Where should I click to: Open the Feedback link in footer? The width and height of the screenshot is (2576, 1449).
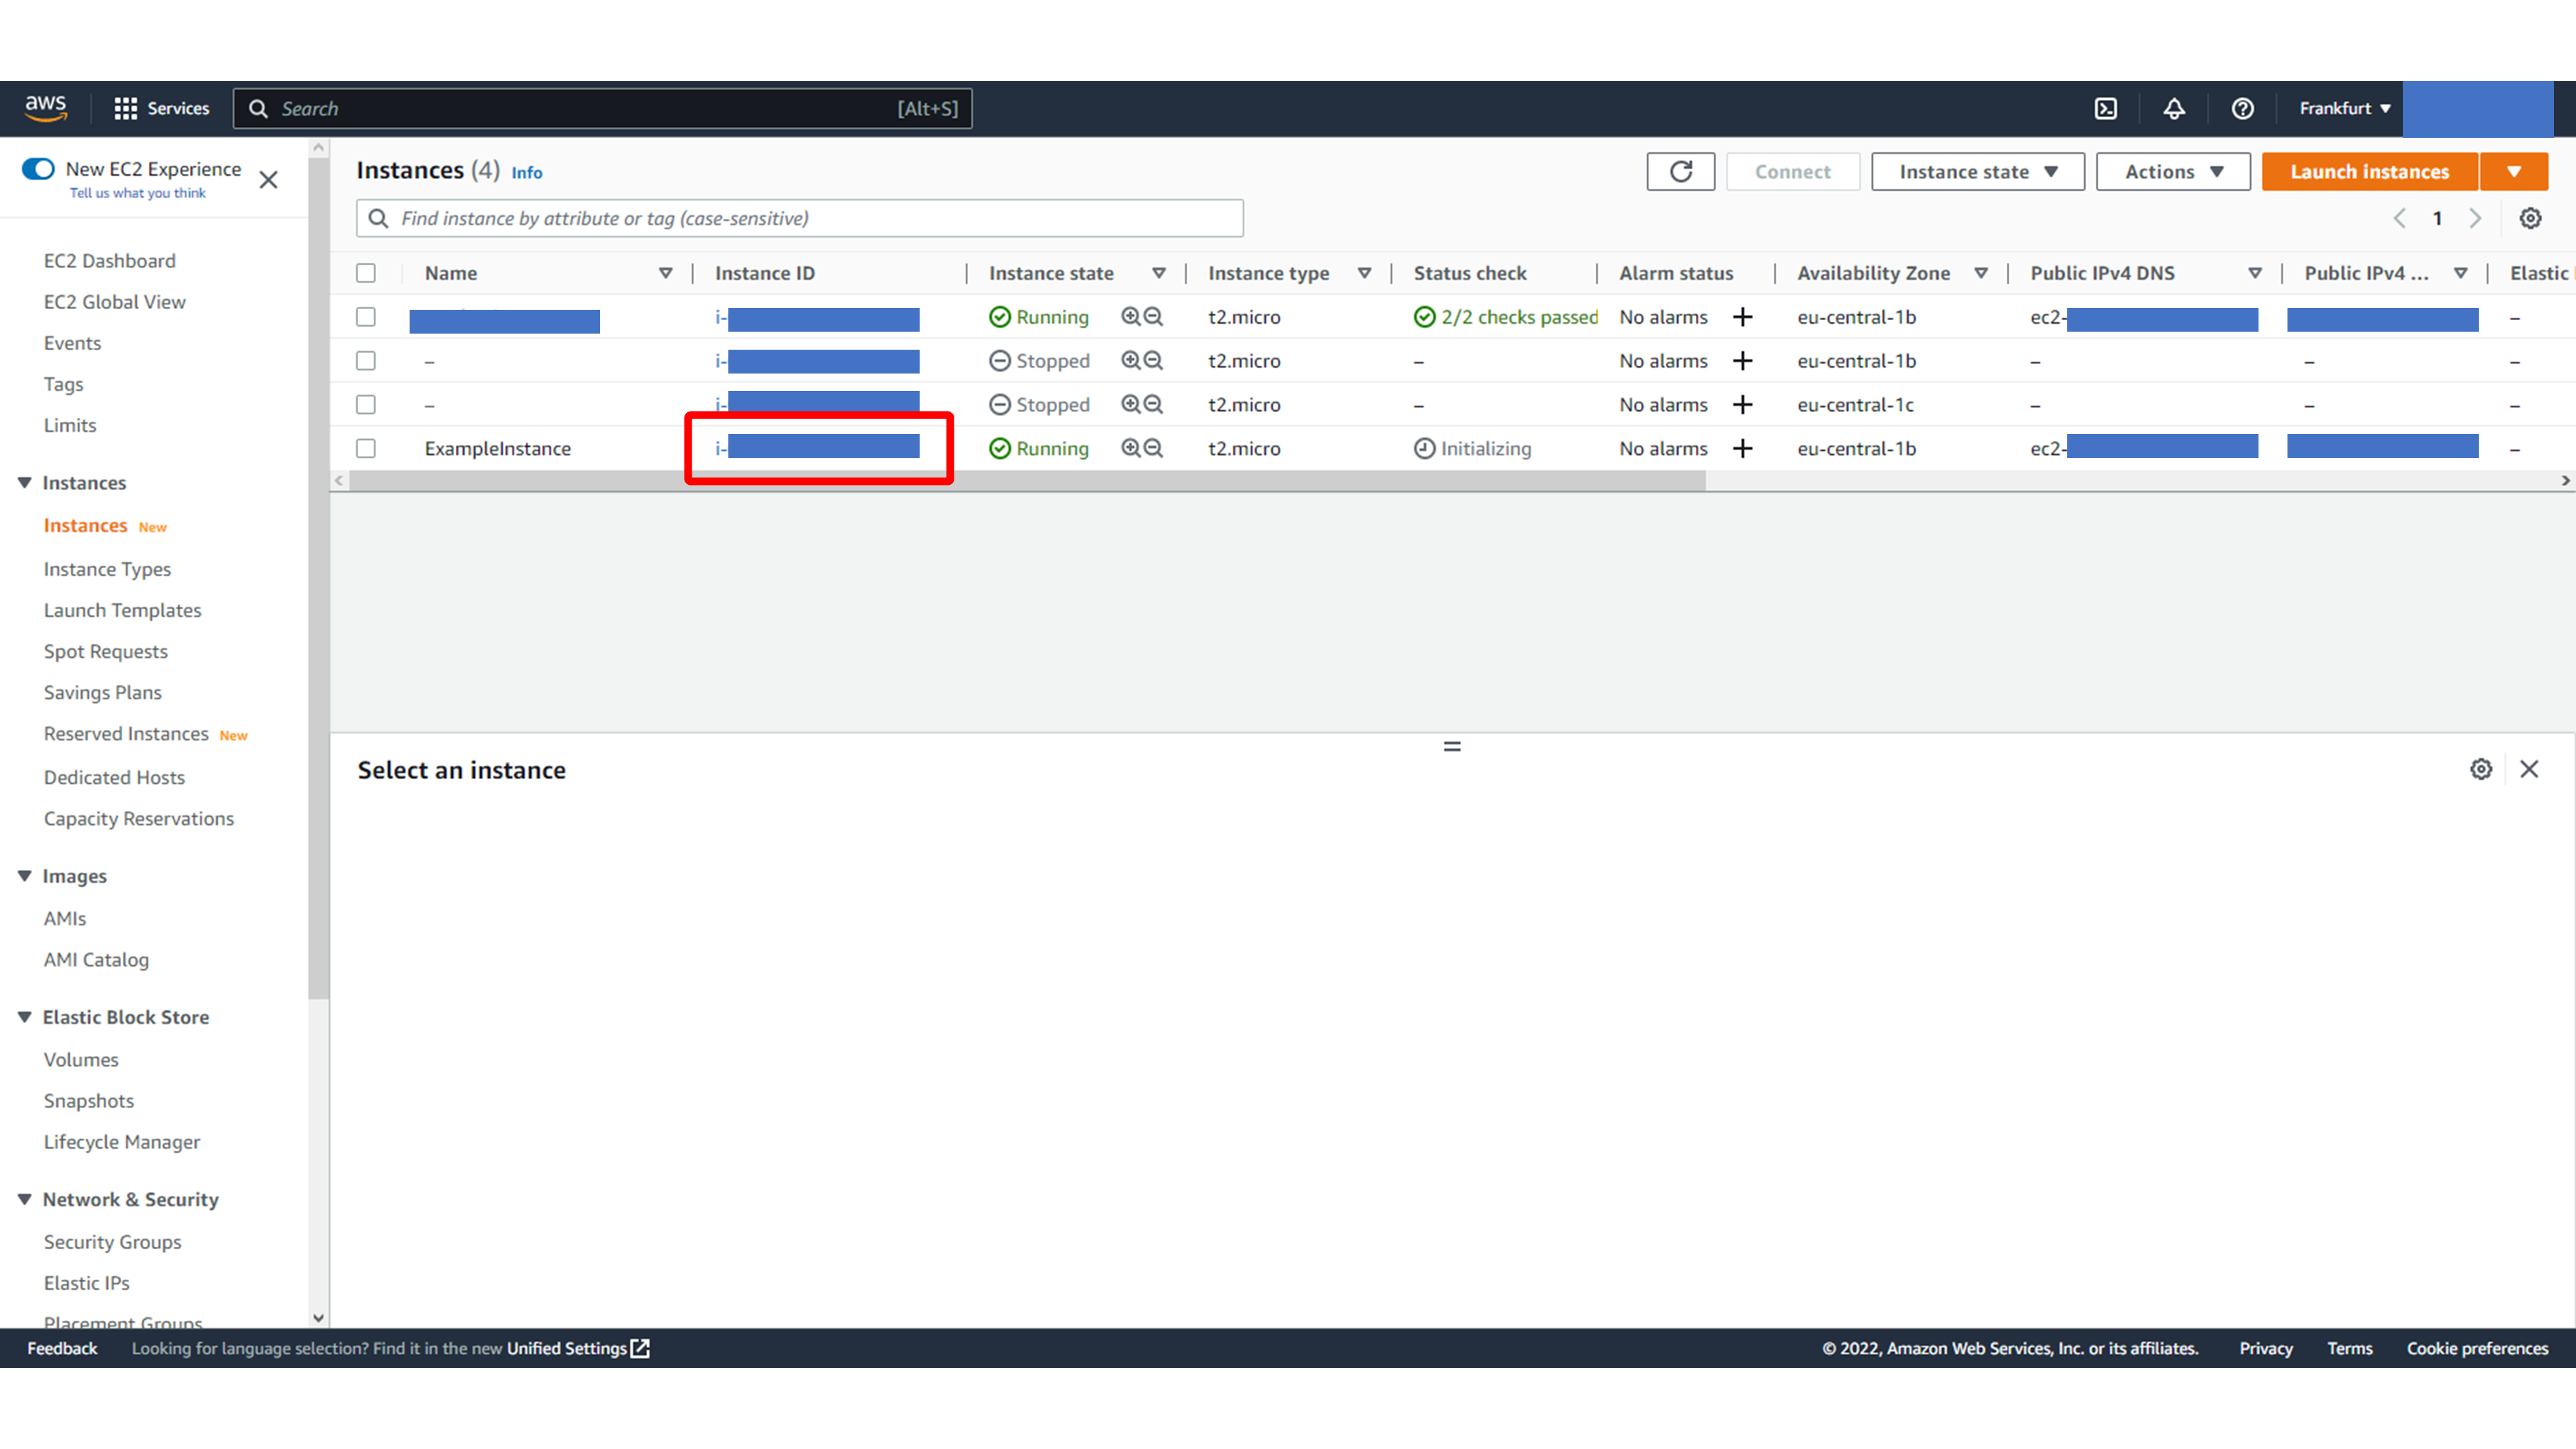click(x=62, y=1348)
